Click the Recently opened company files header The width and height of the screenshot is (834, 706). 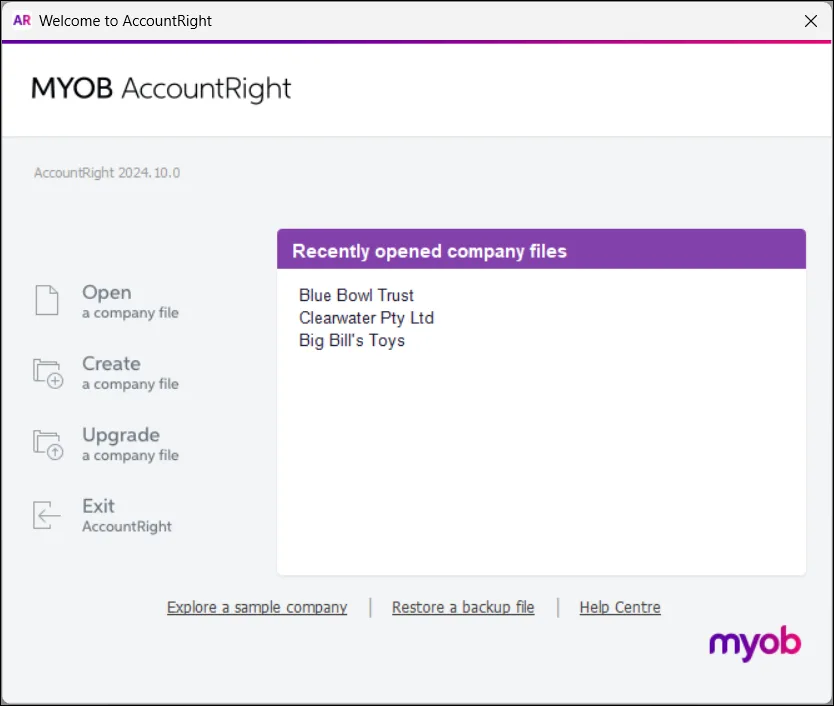541,250
